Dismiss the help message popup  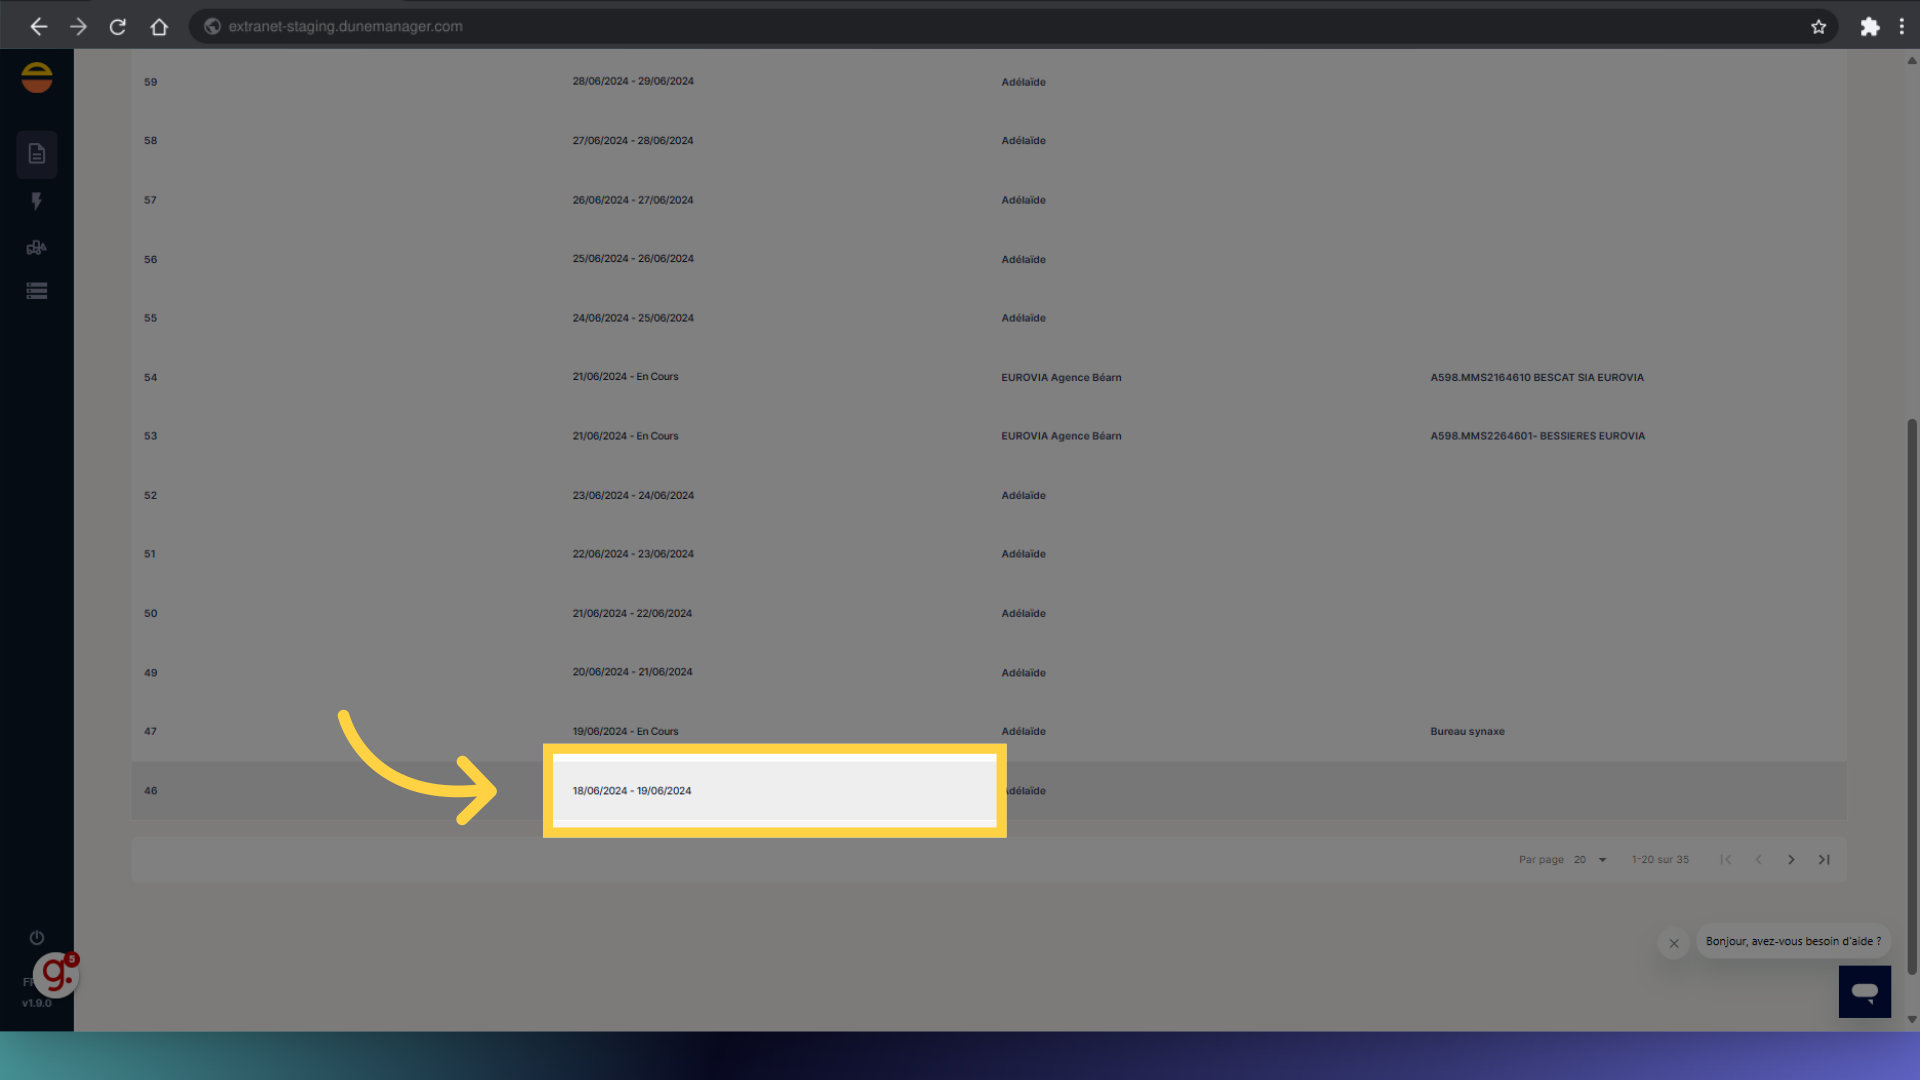(1674, 943)
